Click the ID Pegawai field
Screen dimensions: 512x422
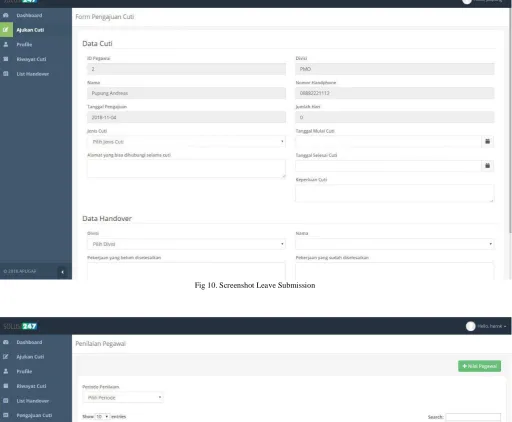186,69
